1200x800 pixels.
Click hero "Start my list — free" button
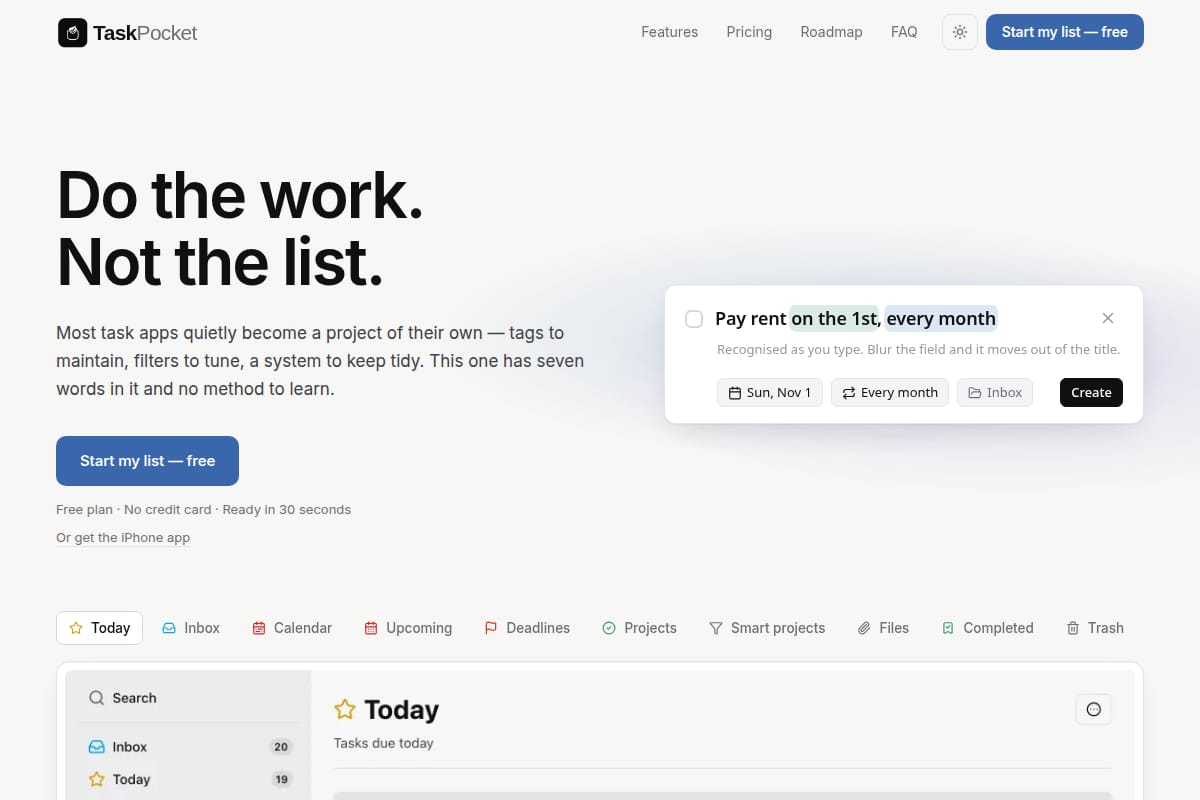(147, 461)
